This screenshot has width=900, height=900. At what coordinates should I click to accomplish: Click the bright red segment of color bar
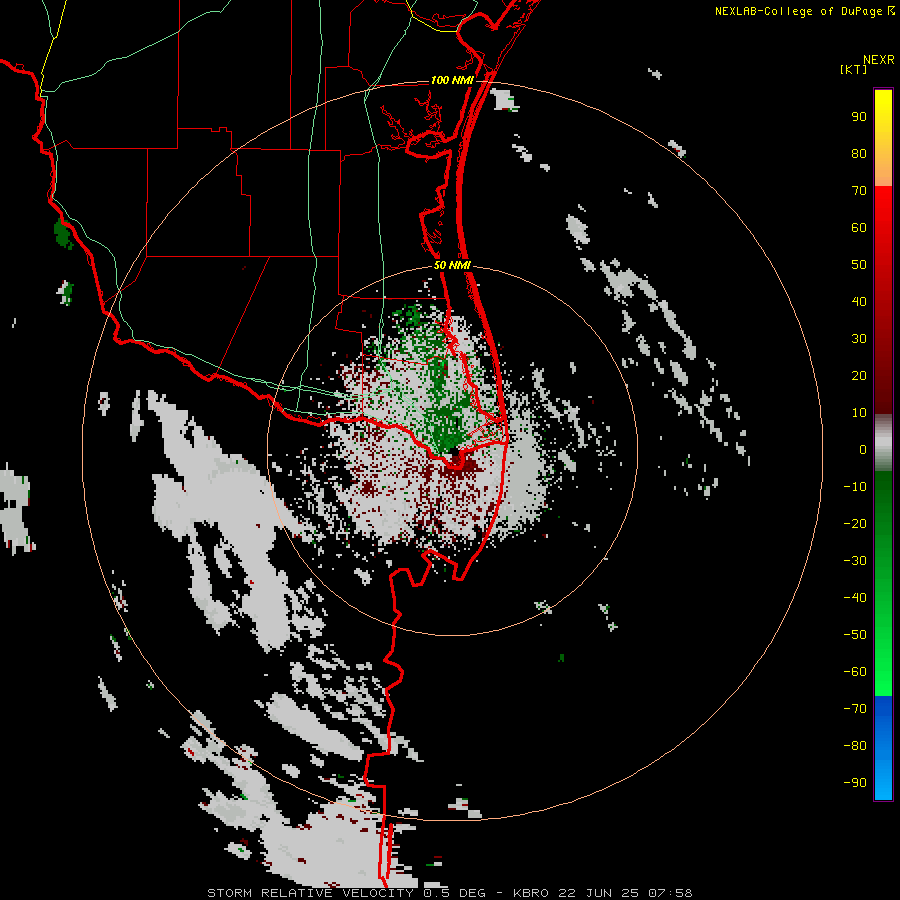[x=883, y=300]
